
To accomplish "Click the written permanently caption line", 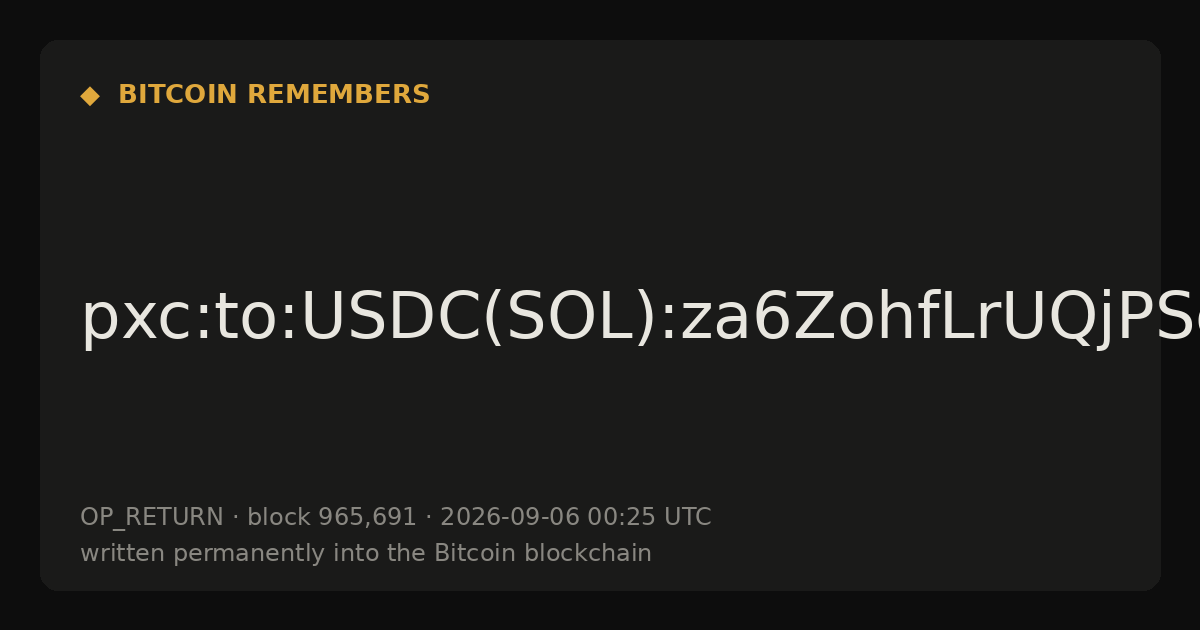I will 366,553.
